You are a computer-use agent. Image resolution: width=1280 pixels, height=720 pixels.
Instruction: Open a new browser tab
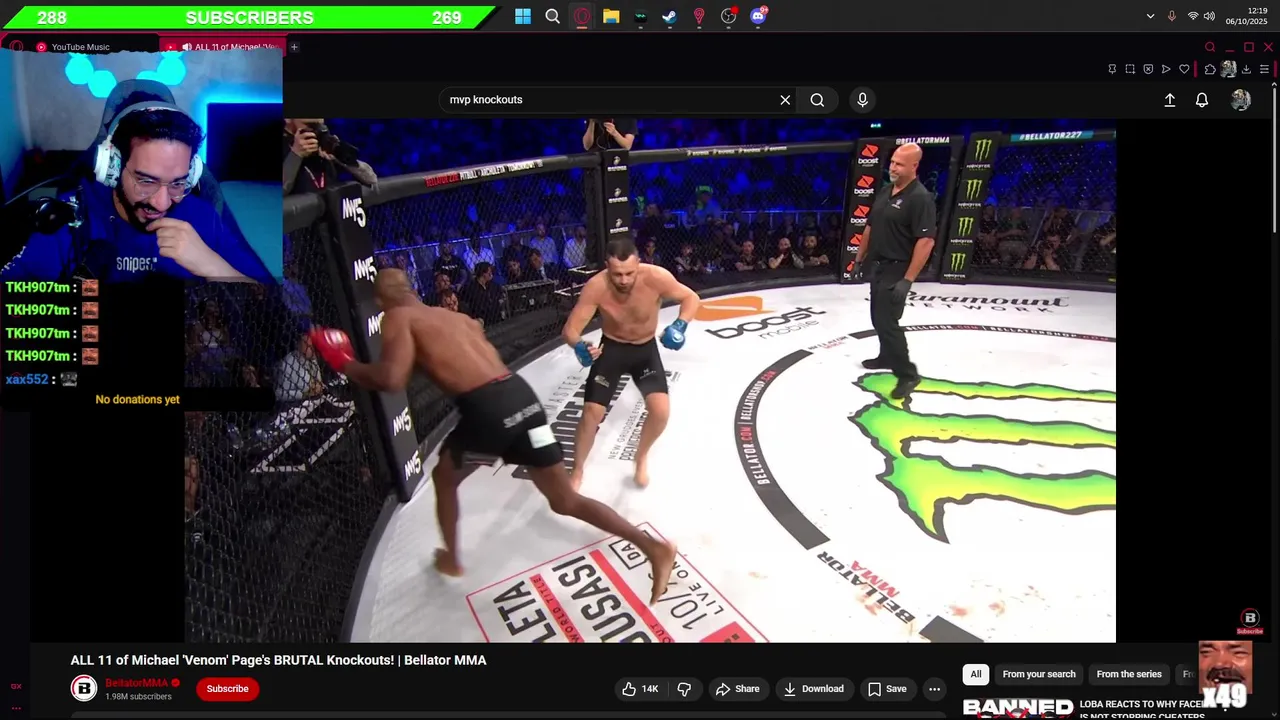[x=294, y=47]
